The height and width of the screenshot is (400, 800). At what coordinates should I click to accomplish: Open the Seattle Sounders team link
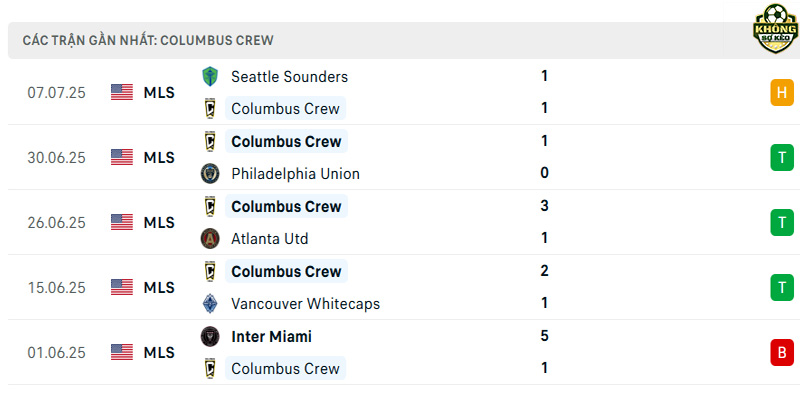tap(289, 77)
